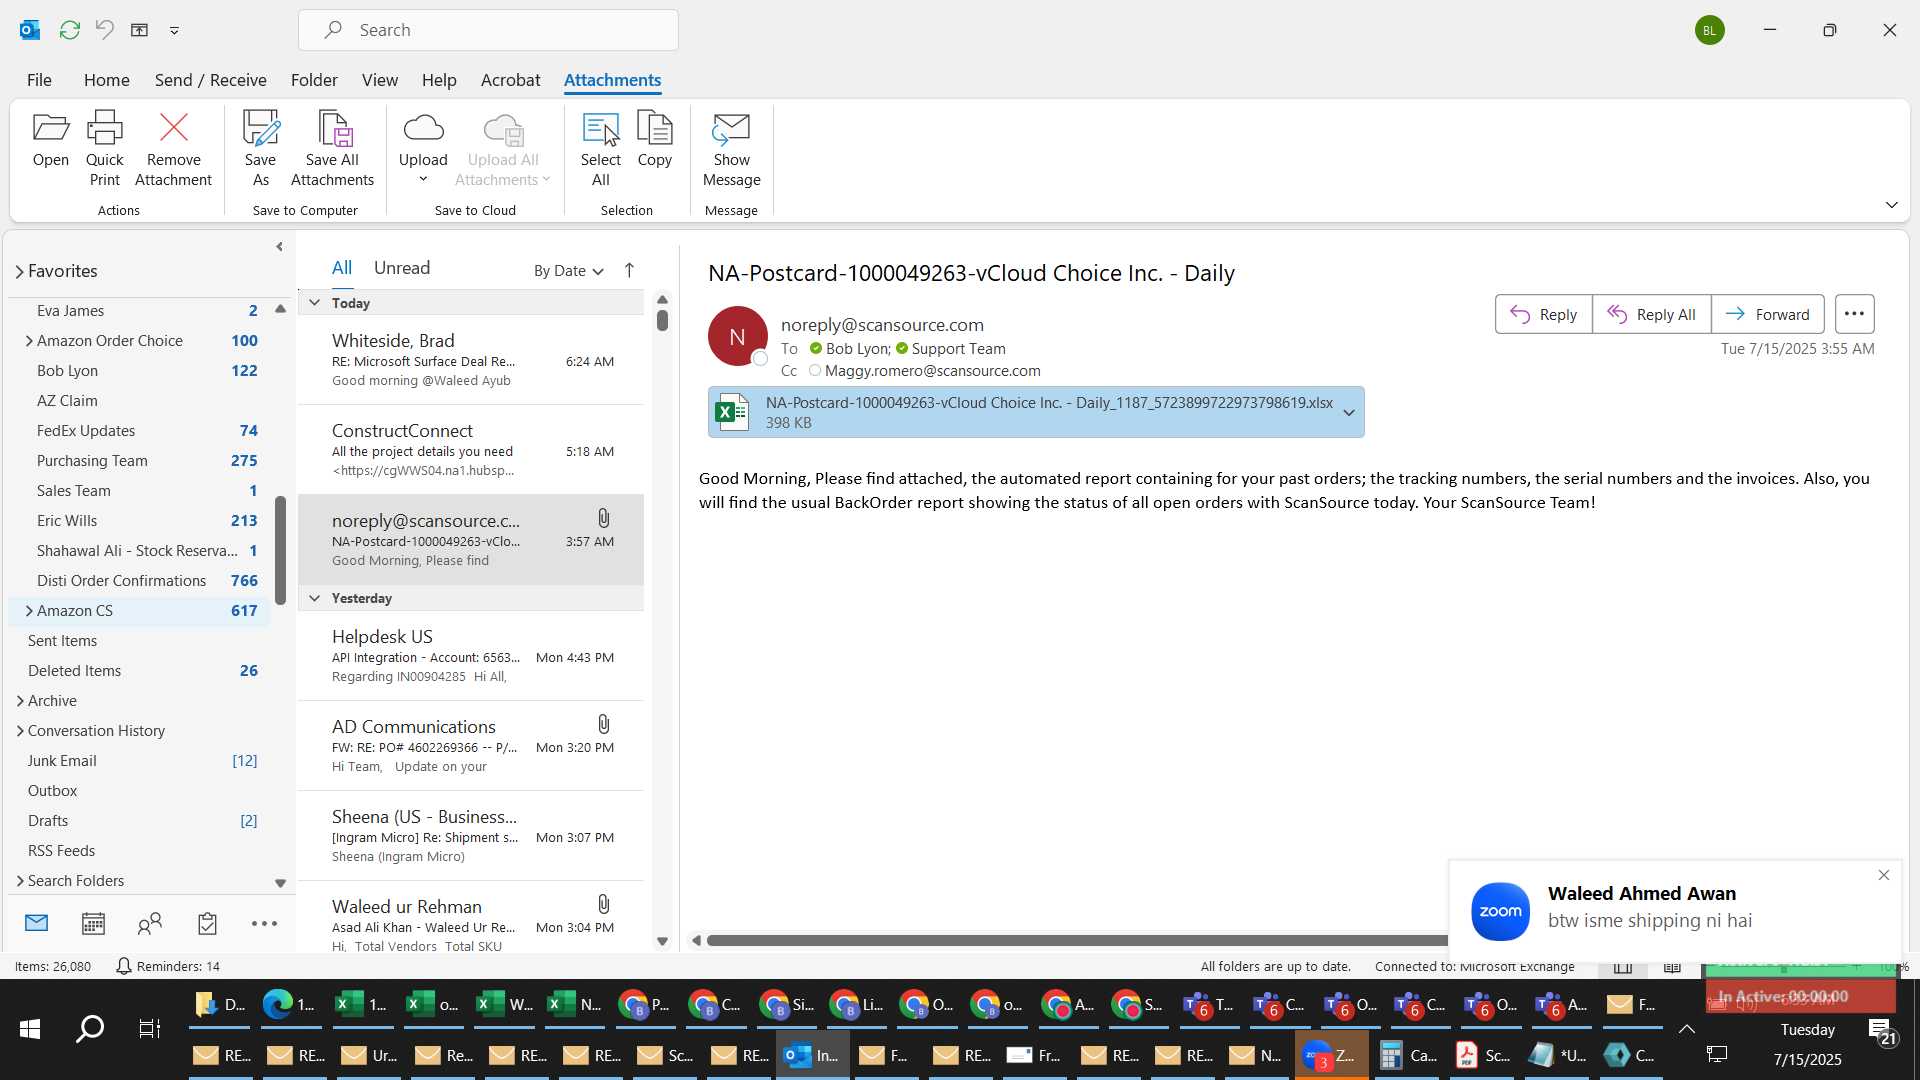Open the View ribbon tab
This screenshot has width=1920, height=1080.
click(379, 80)
